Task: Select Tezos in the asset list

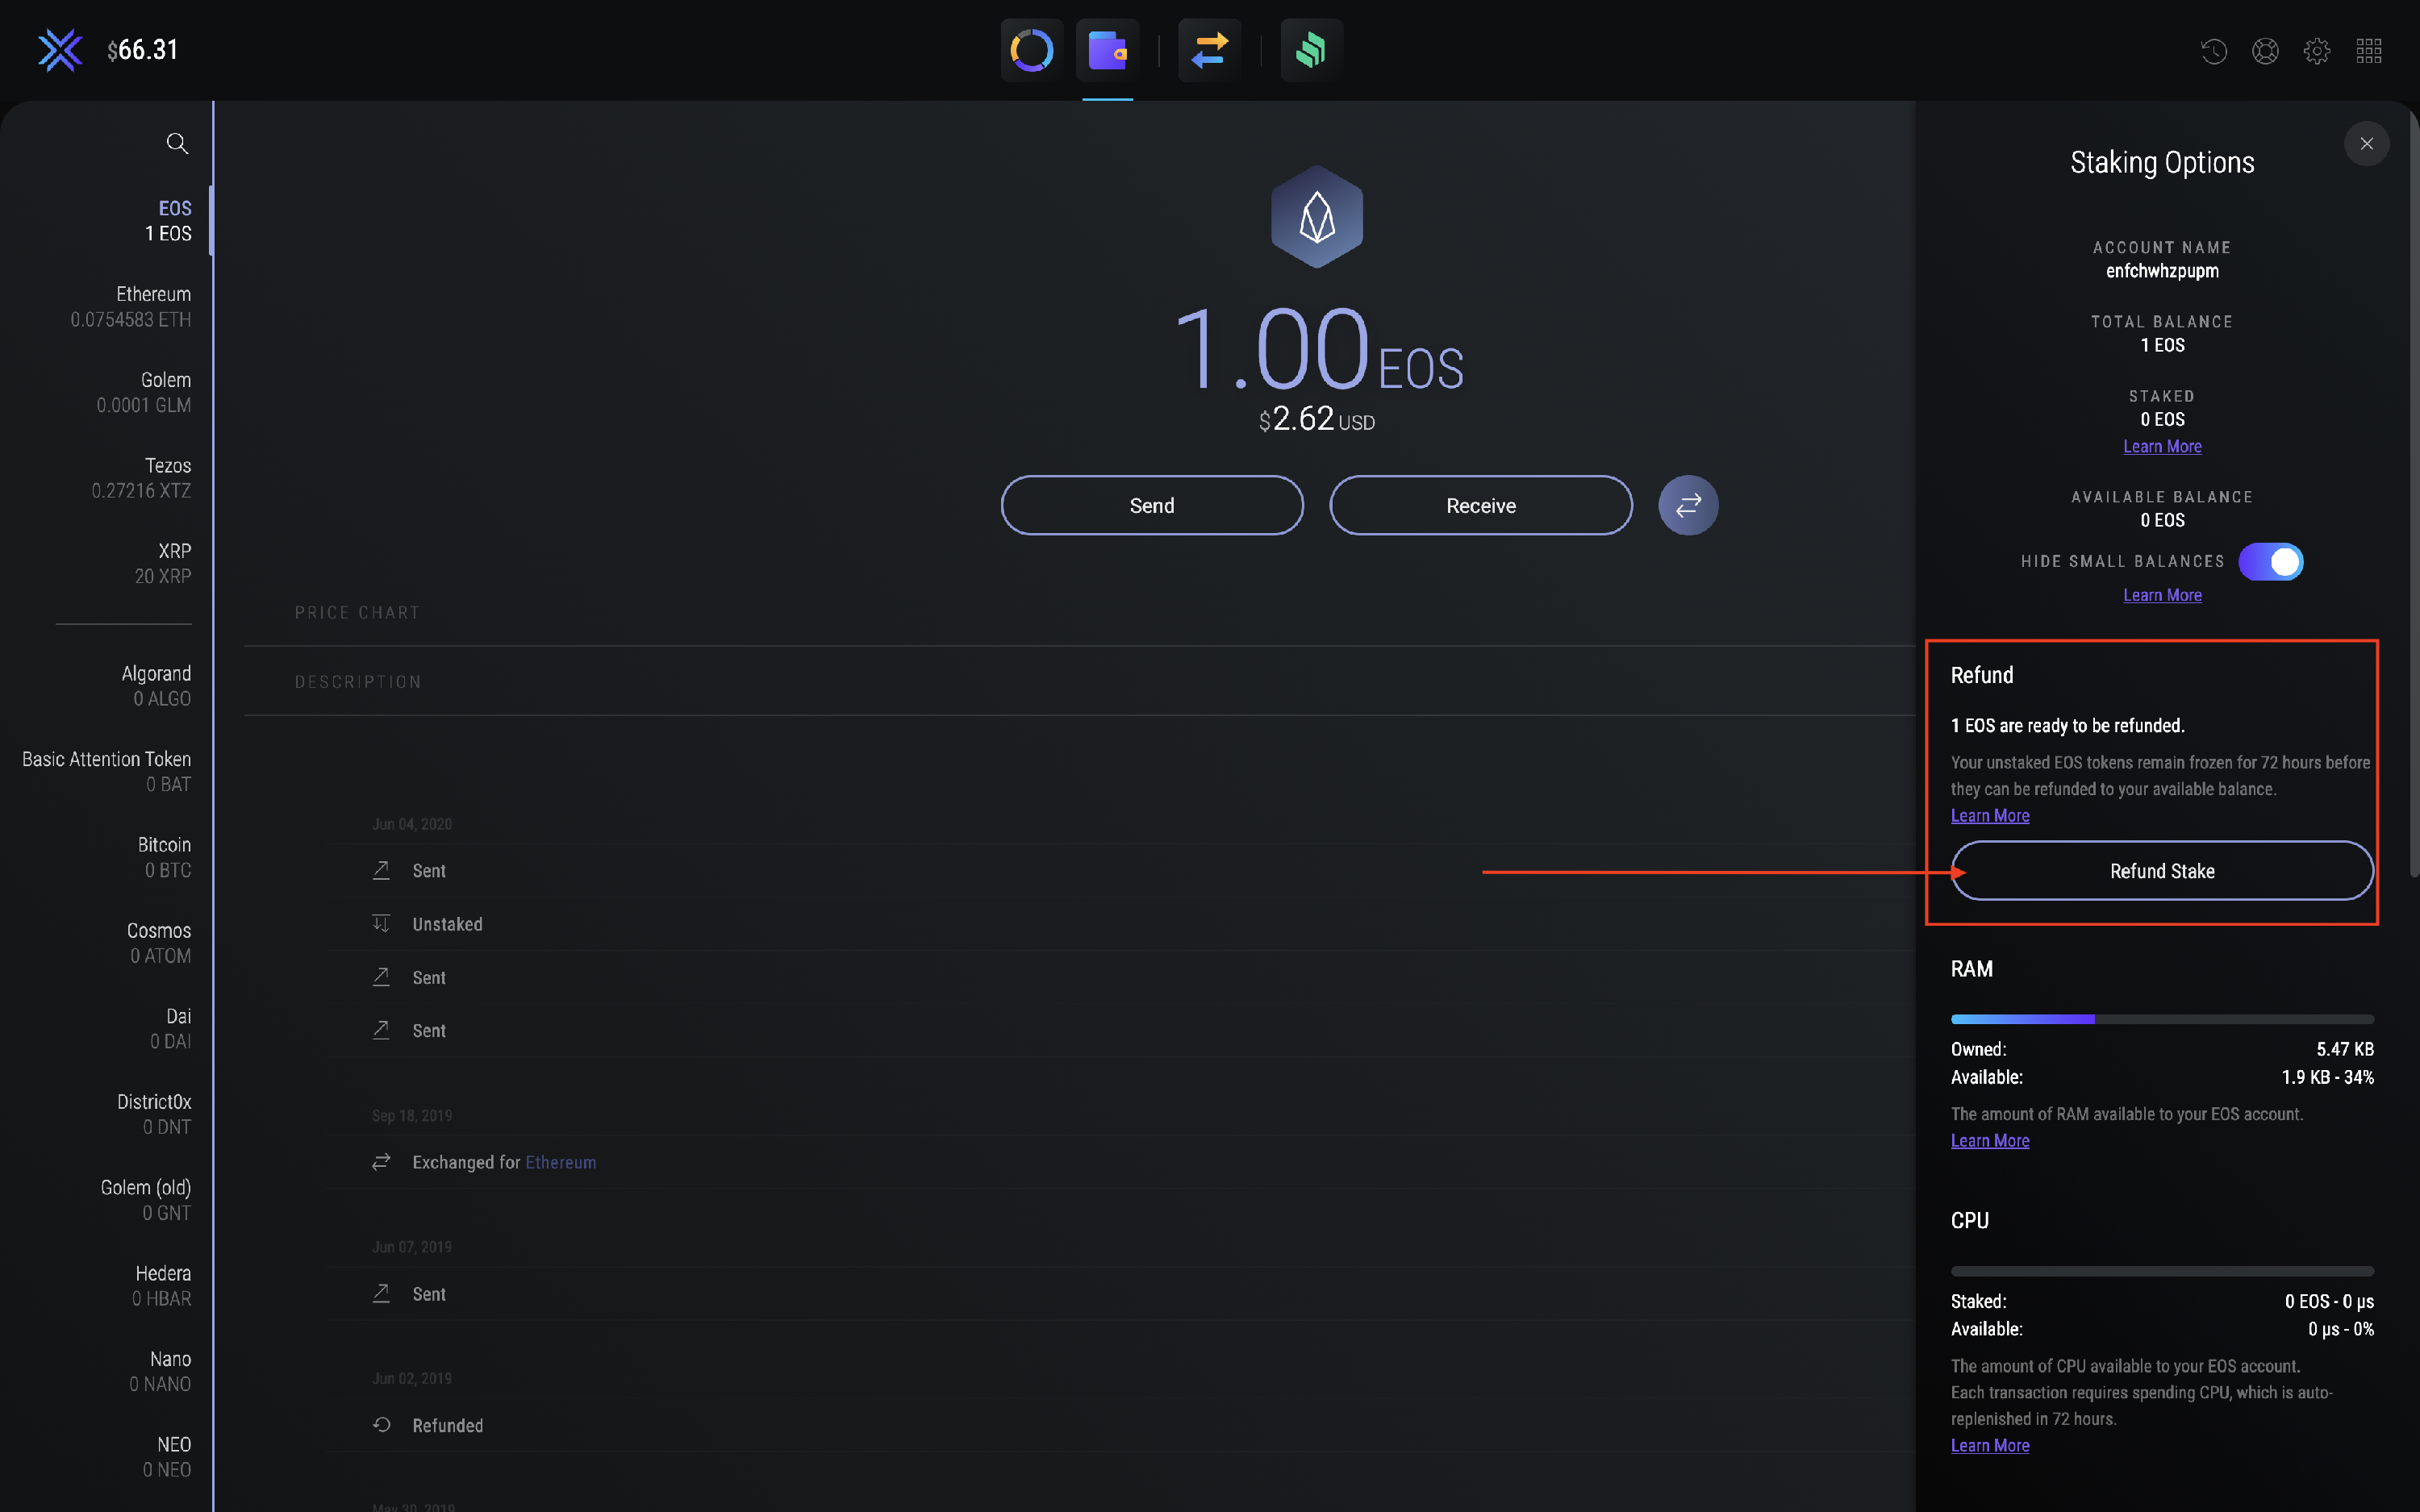Action: point(140,478)
